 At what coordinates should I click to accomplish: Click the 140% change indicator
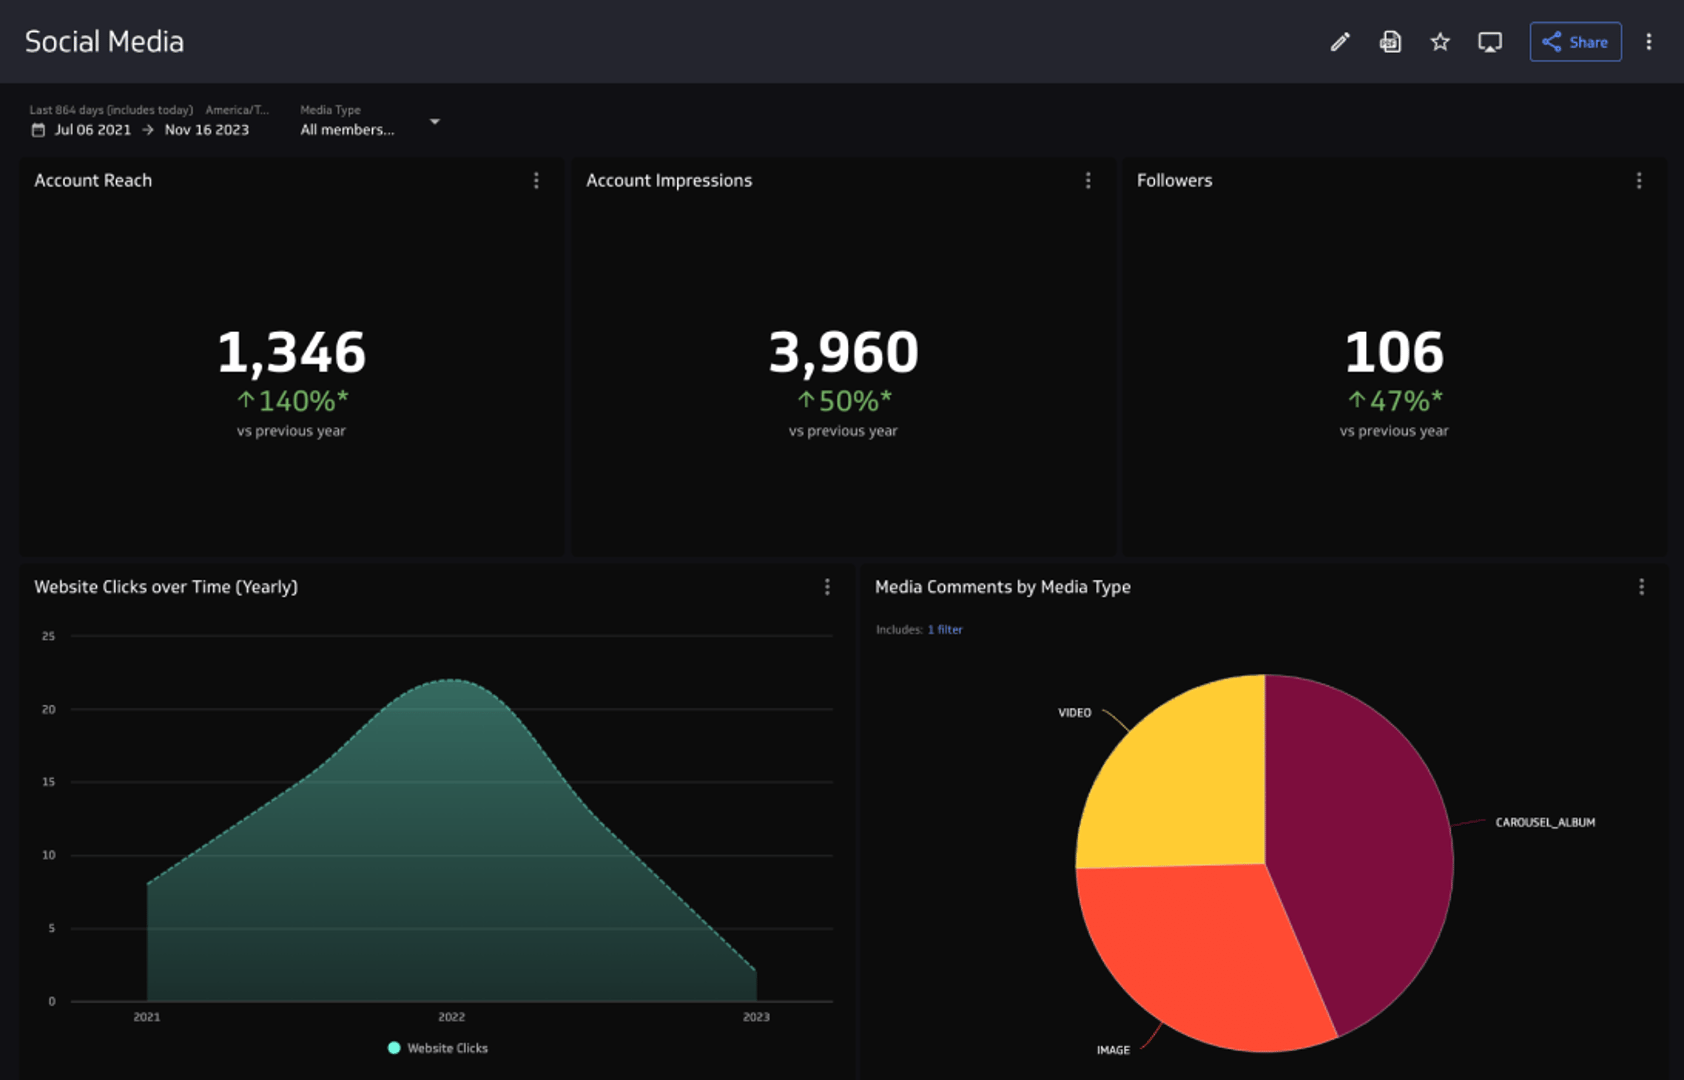pyautogui.click(x=292, y=401)
